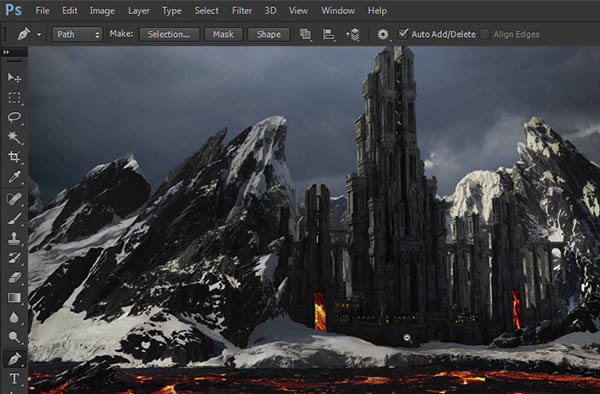Select the Horizontal Type tool

pyautogui.click(x=15, y=379)
